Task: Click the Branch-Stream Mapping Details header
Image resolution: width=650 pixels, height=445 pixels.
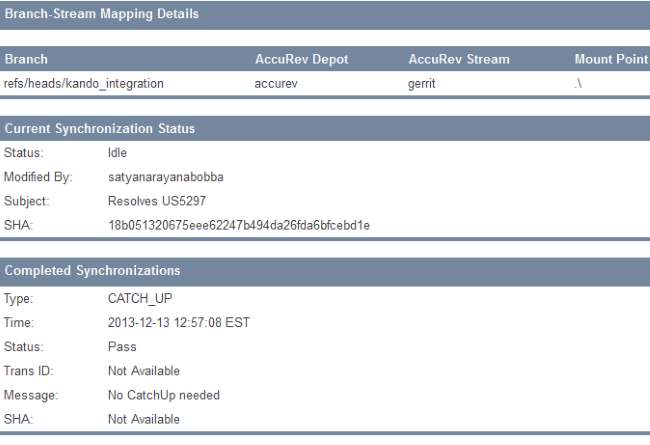Action: point(102,14)
